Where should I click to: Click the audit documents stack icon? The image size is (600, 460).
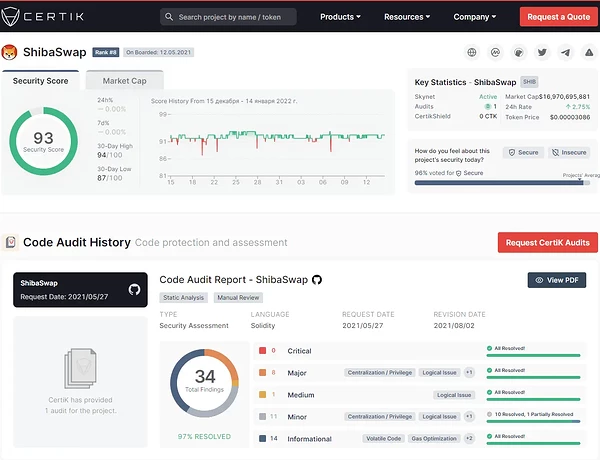tap(80, 368)
